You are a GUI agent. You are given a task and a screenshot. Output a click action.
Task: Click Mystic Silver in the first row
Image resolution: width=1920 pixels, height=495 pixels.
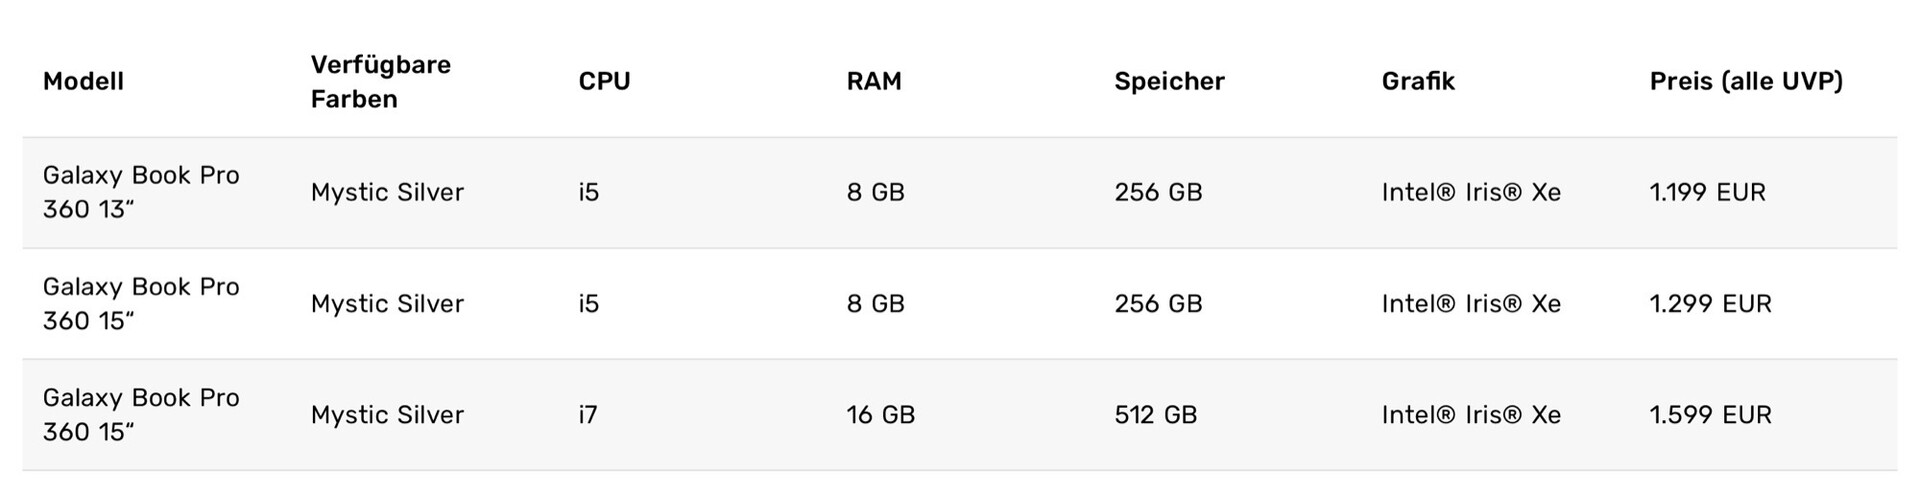(387, 192)
